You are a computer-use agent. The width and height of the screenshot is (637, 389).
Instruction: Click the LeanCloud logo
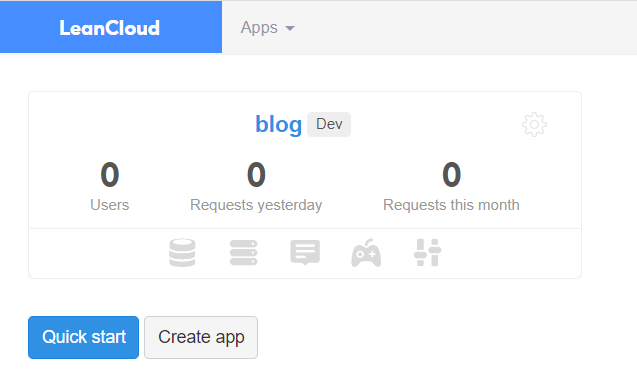(x=110, y=28)
